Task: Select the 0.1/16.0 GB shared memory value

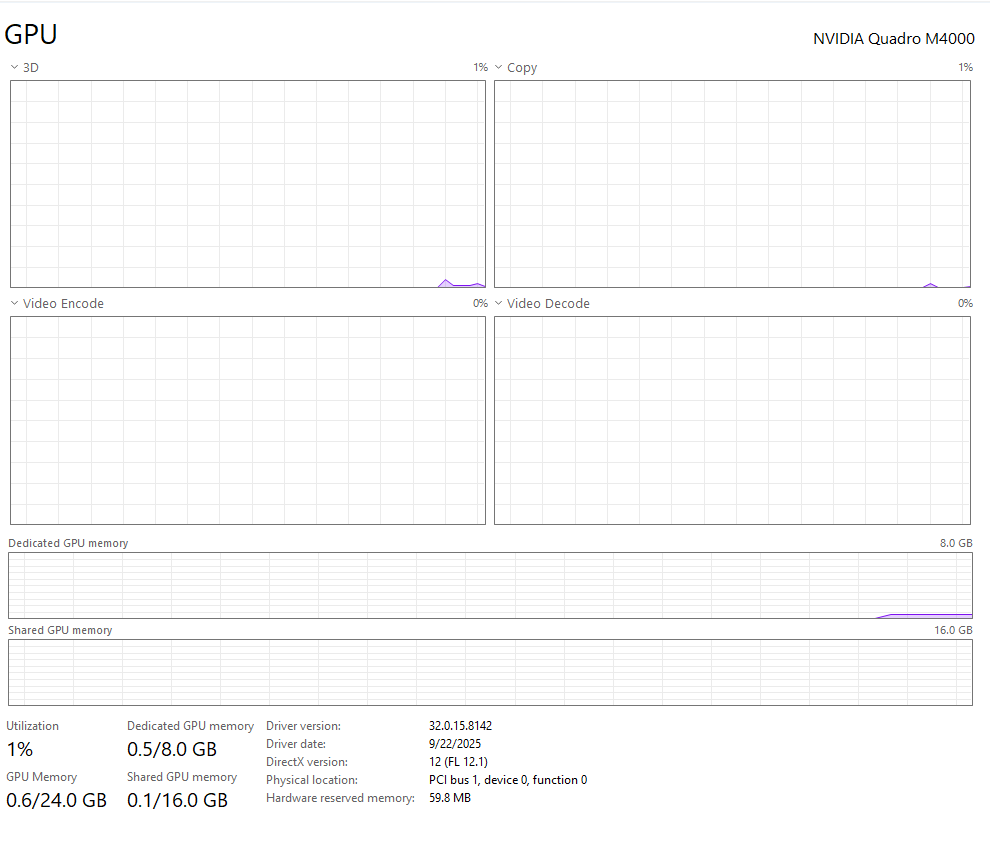Action: [177, 800]
